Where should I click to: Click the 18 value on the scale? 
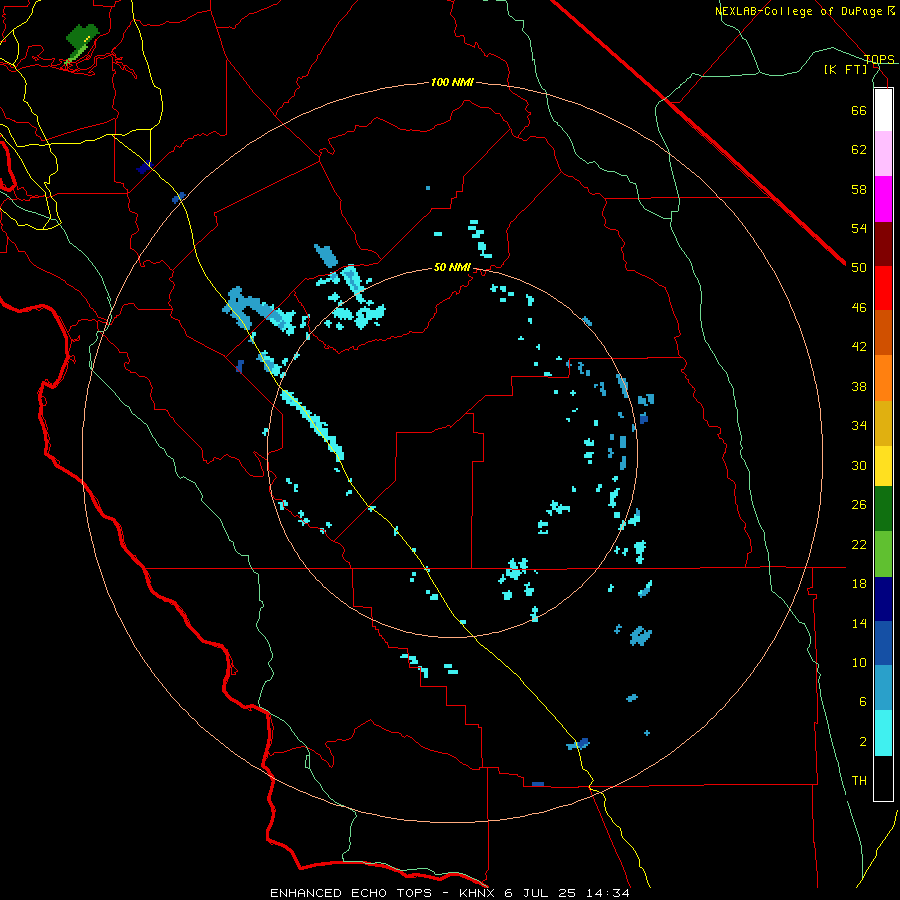[859, 584]
